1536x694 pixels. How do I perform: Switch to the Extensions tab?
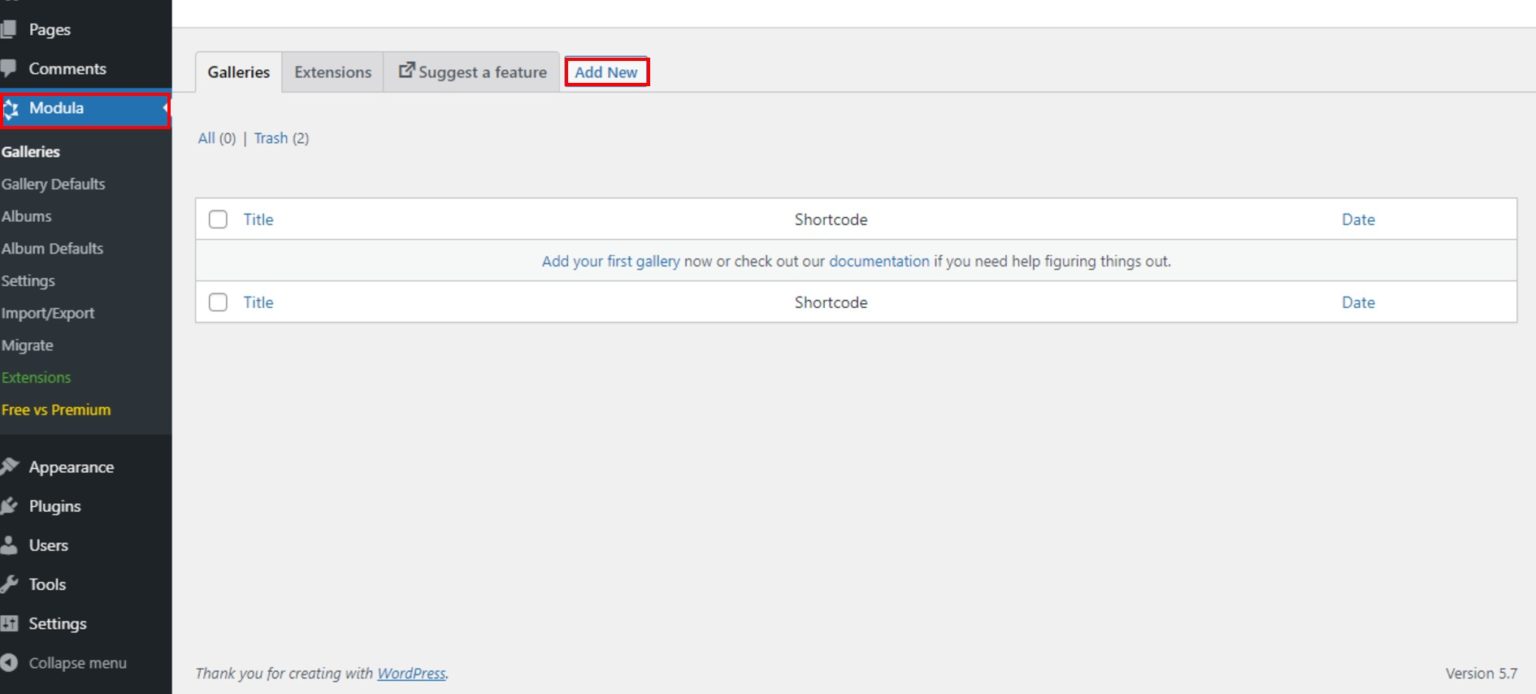pyautogui.click(x=333, y=71)
